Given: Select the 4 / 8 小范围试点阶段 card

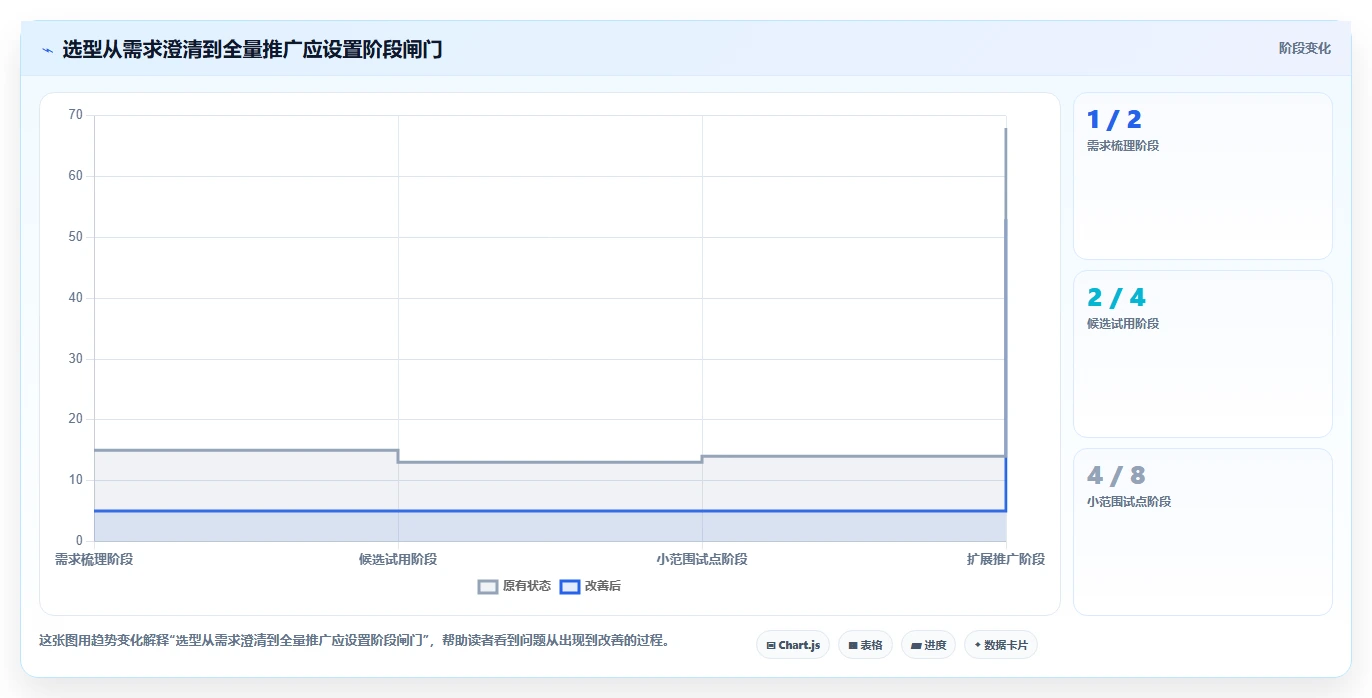Looking at the screenshot, I should pos(1202,532).
